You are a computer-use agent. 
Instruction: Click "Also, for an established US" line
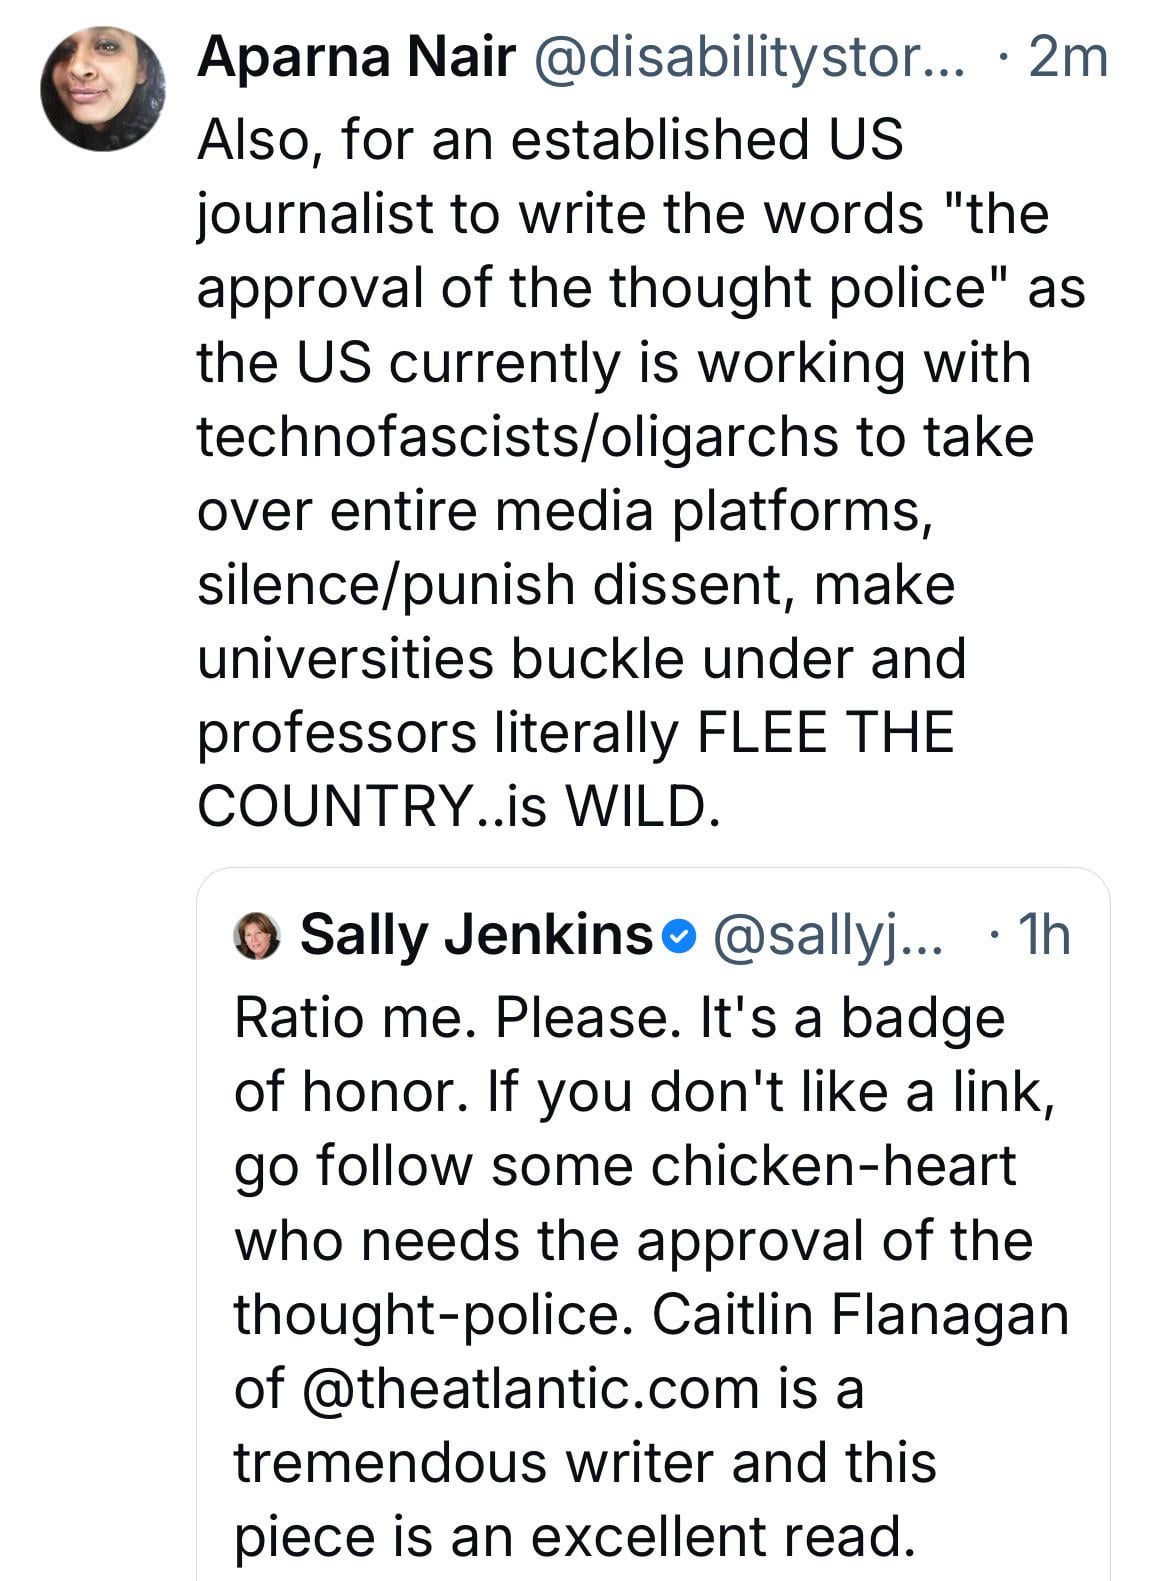click(x=550, y=139)
